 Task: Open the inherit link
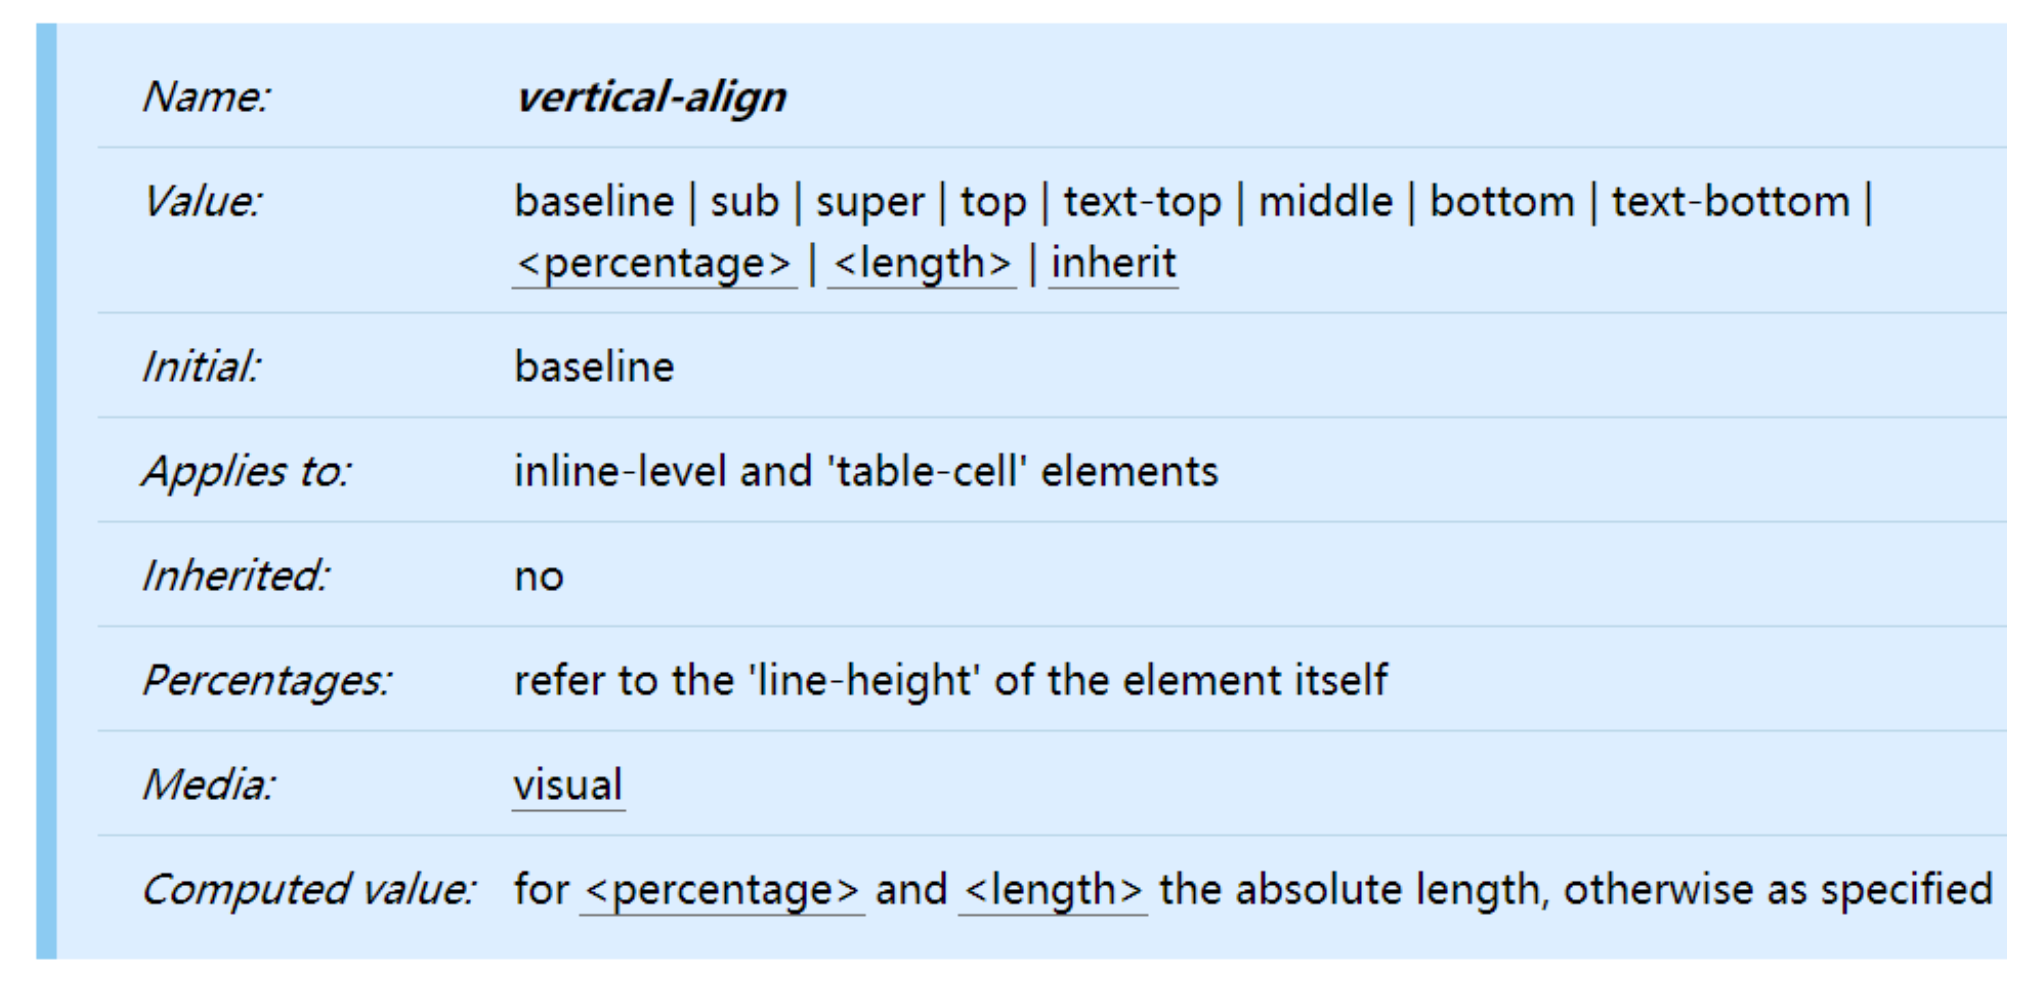point(1113,264)
